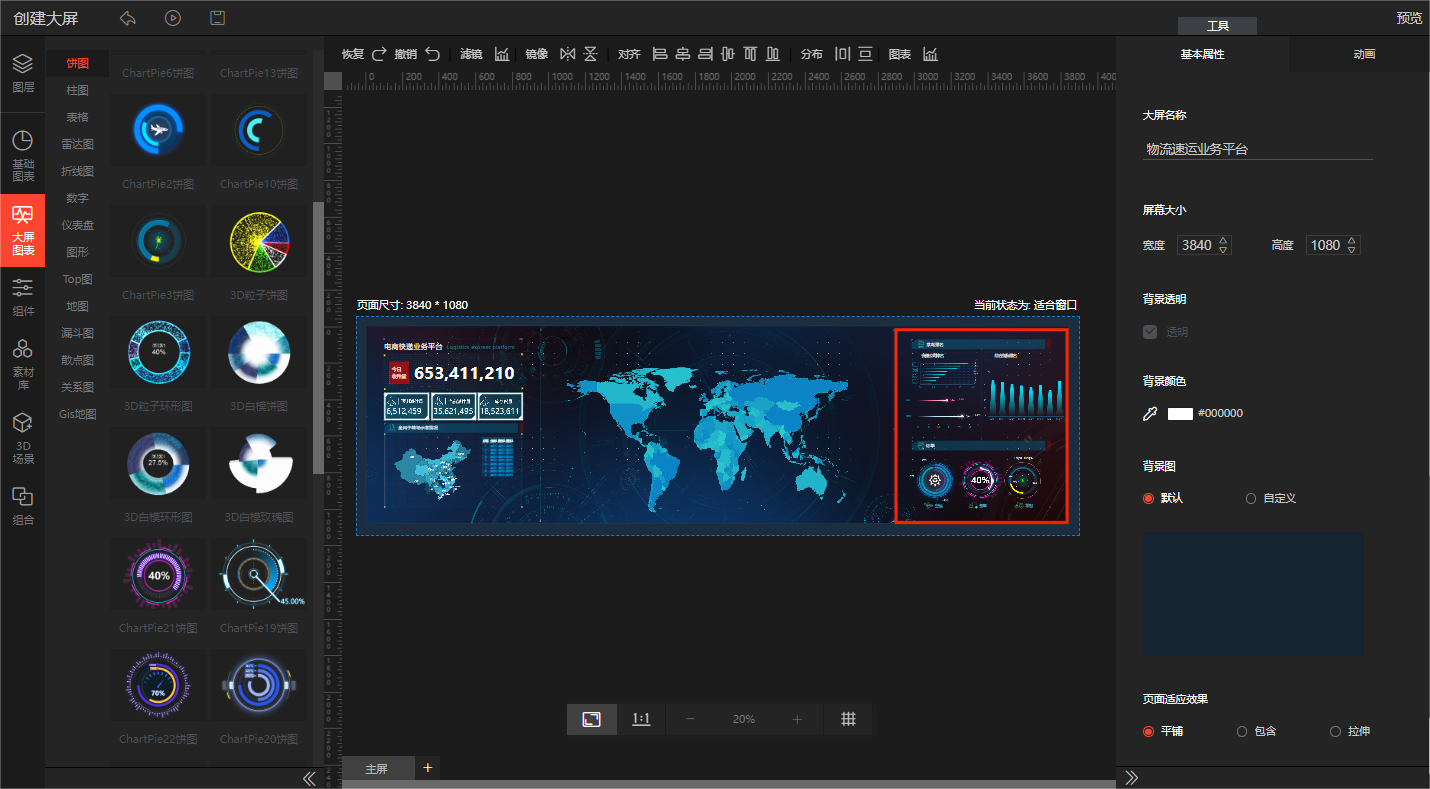This screenshot has height=789, width=1430.
Task: Switch to the 动画 tab
Action: [x=1363, y=54]
